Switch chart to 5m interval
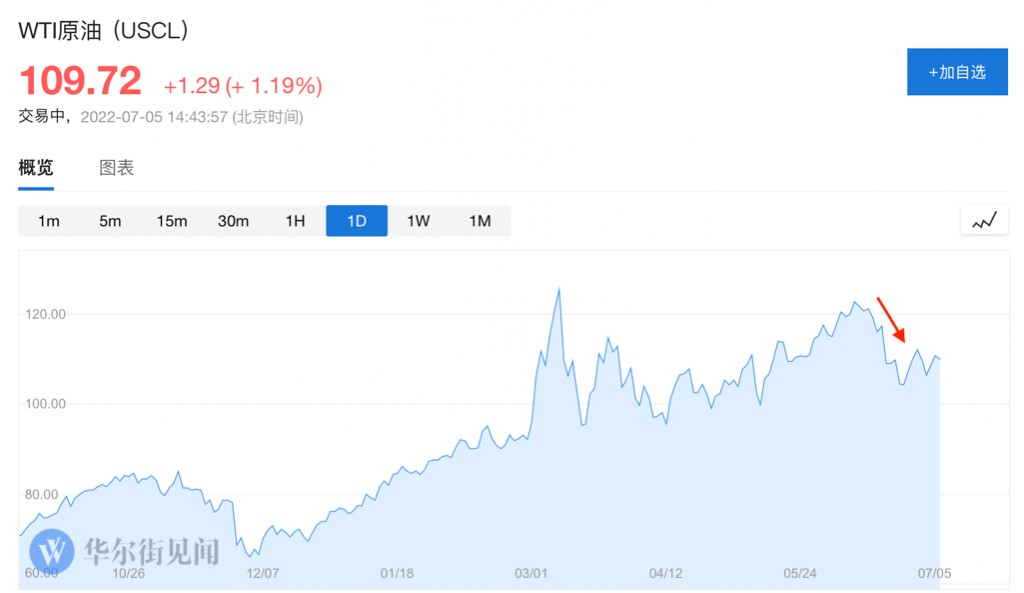1024x593 pixels. pos(110,221)
